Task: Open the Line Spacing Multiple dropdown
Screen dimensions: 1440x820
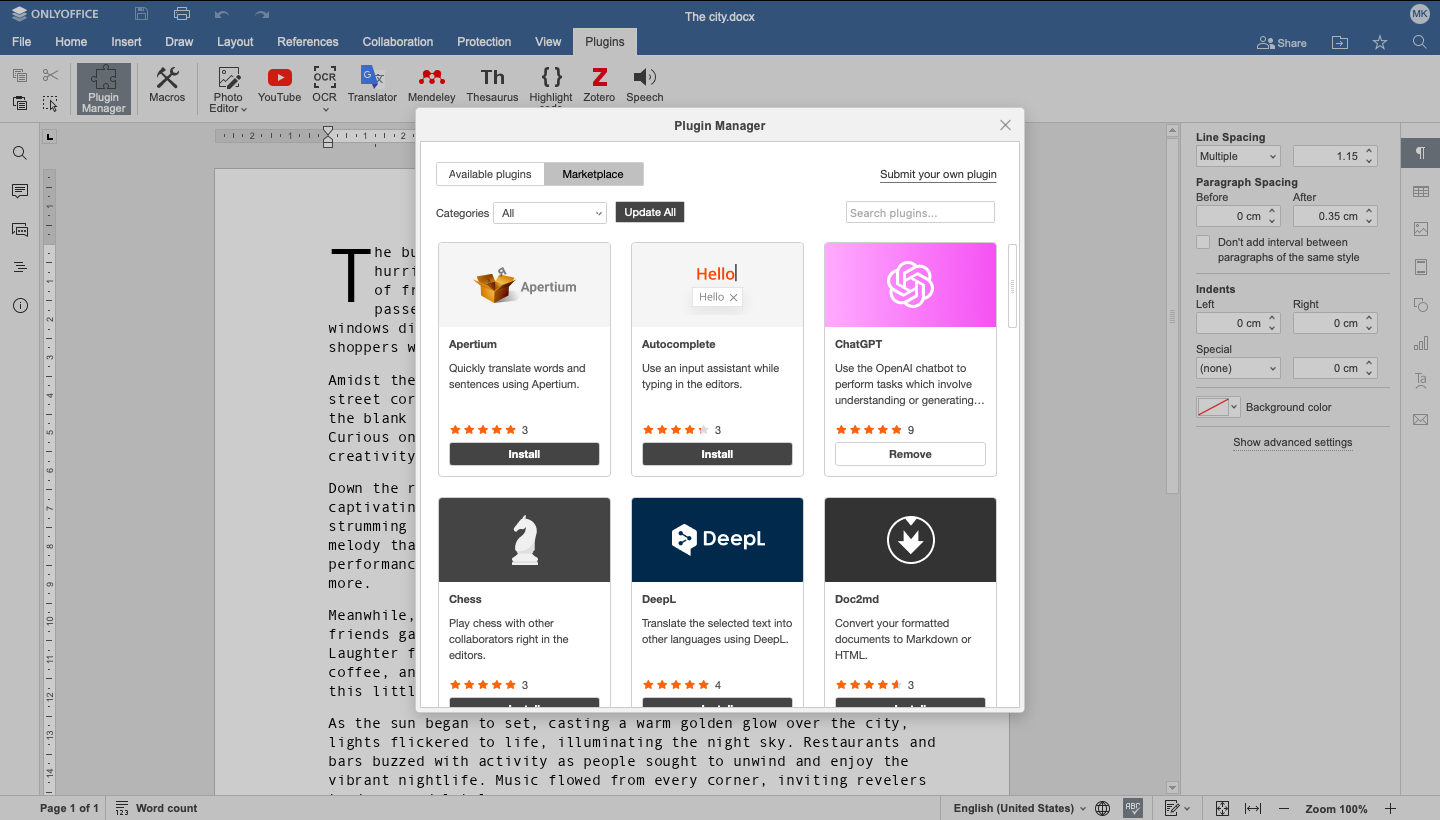Action: pyautogui.click(x=1238, y=156)
